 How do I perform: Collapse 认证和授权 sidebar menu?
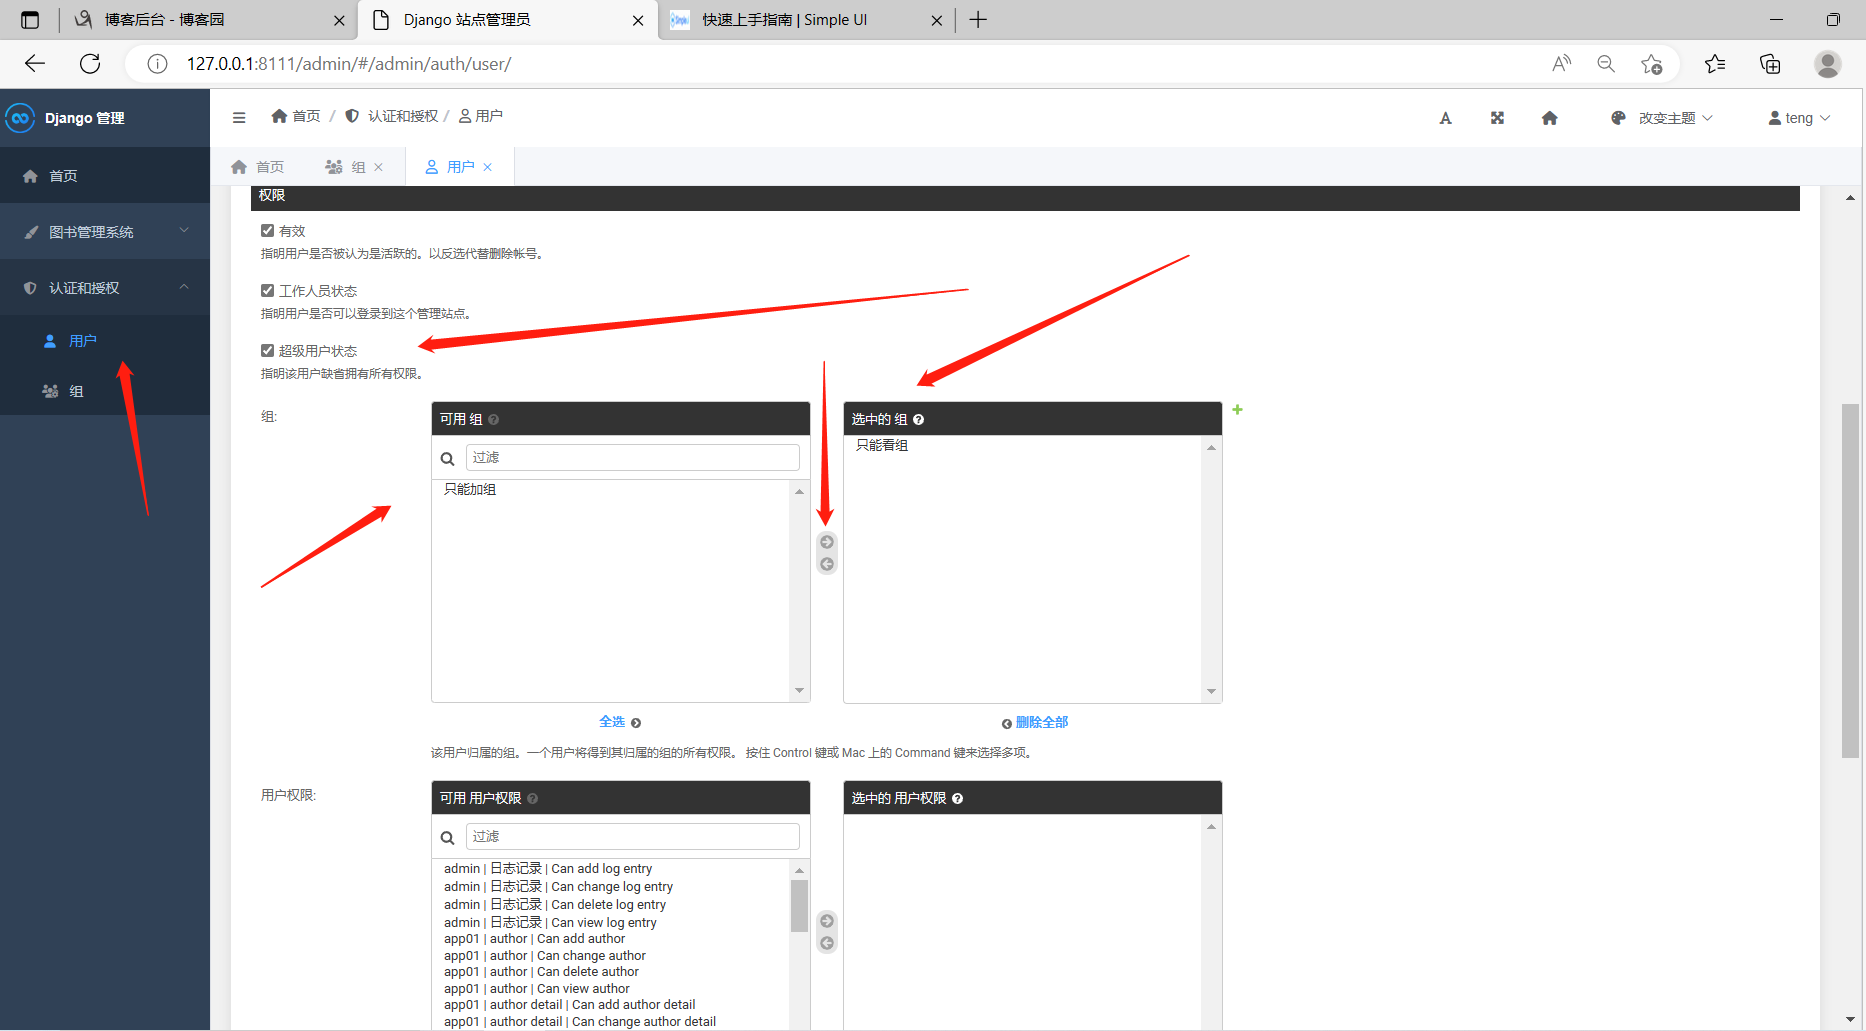[105, 288]
